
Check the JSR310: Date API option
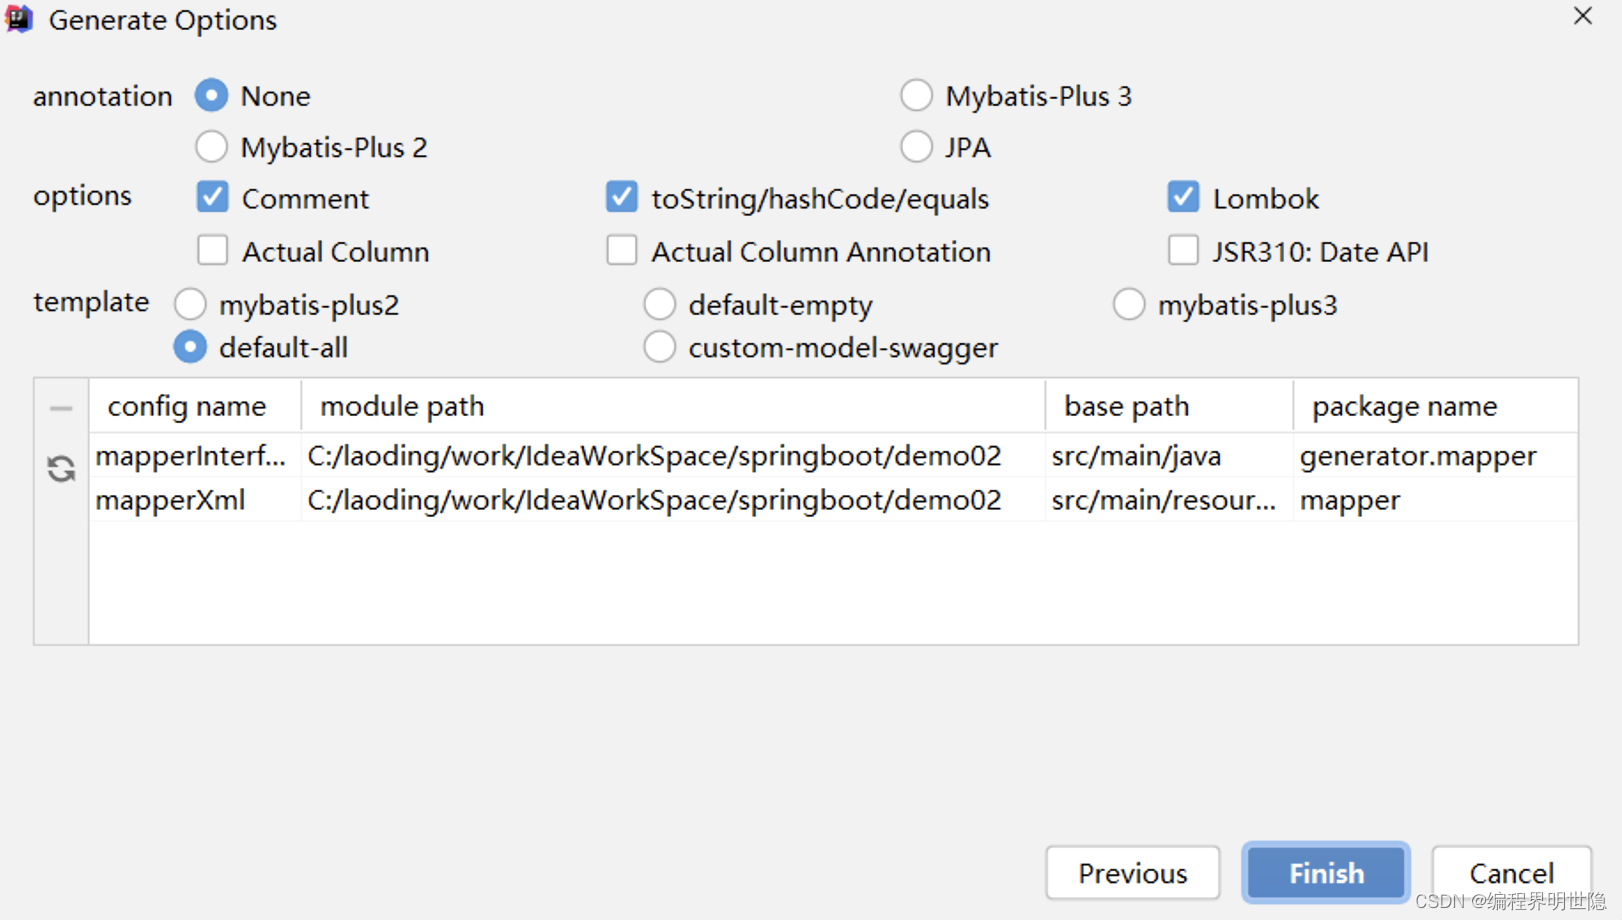(x=1183, y=250)
